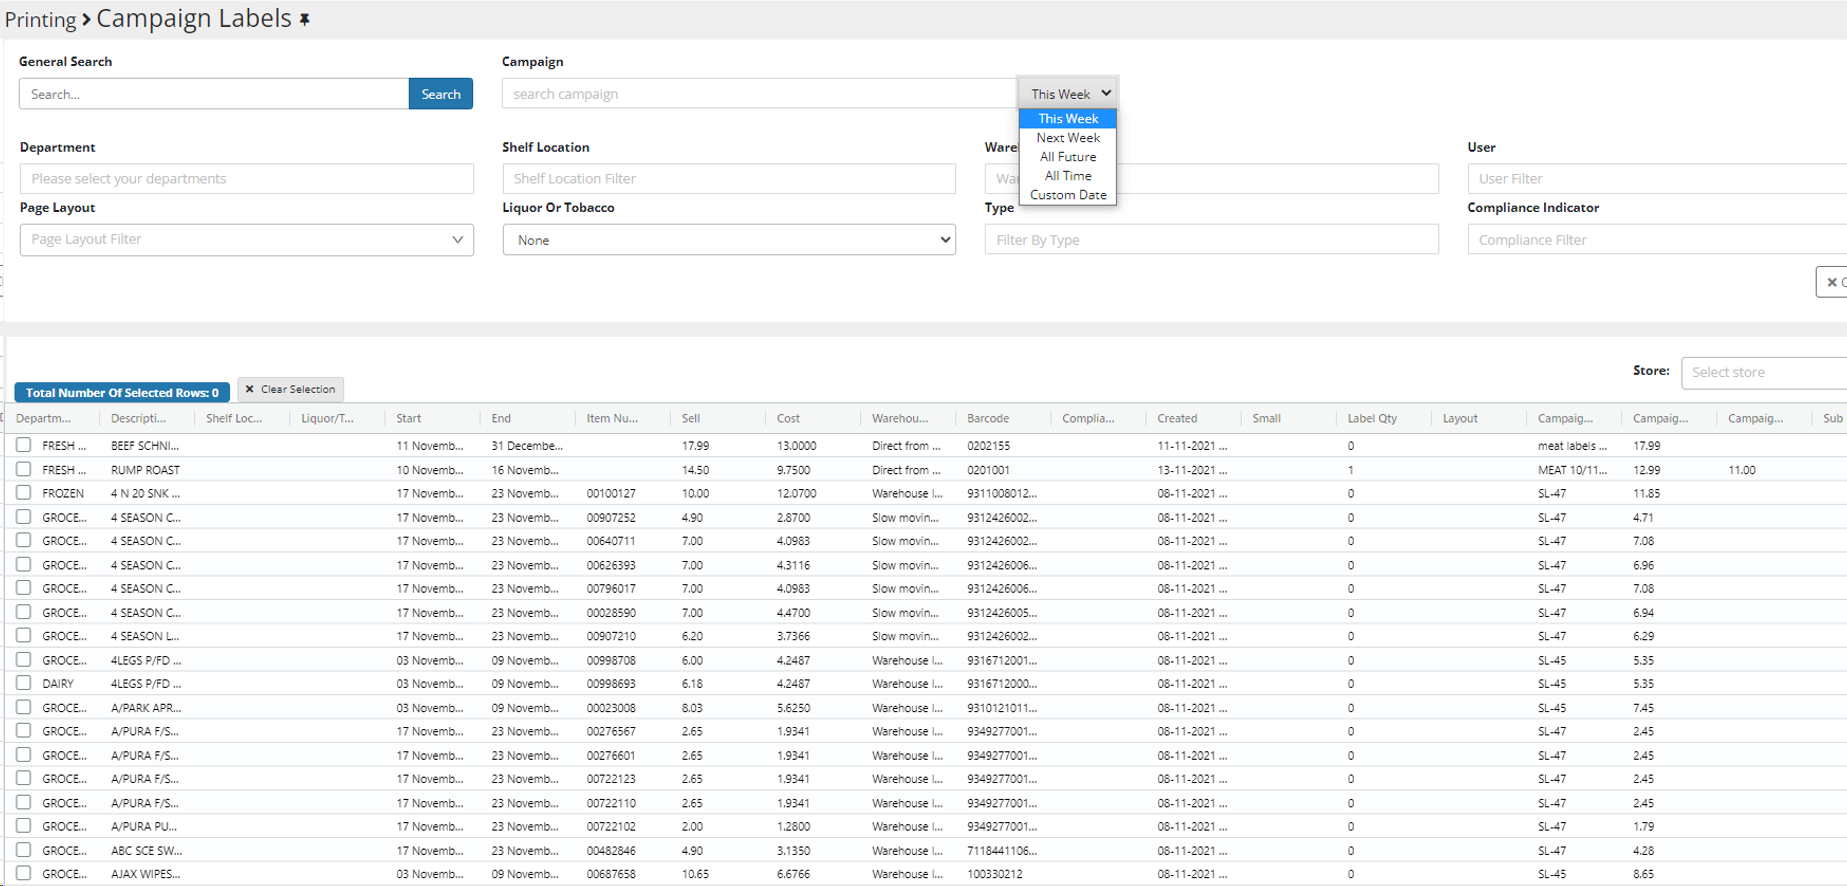Viewport: 1847px width, 886px height.
Task: Check the 4 SEASON L row checkbox
Action: [24, 635]
